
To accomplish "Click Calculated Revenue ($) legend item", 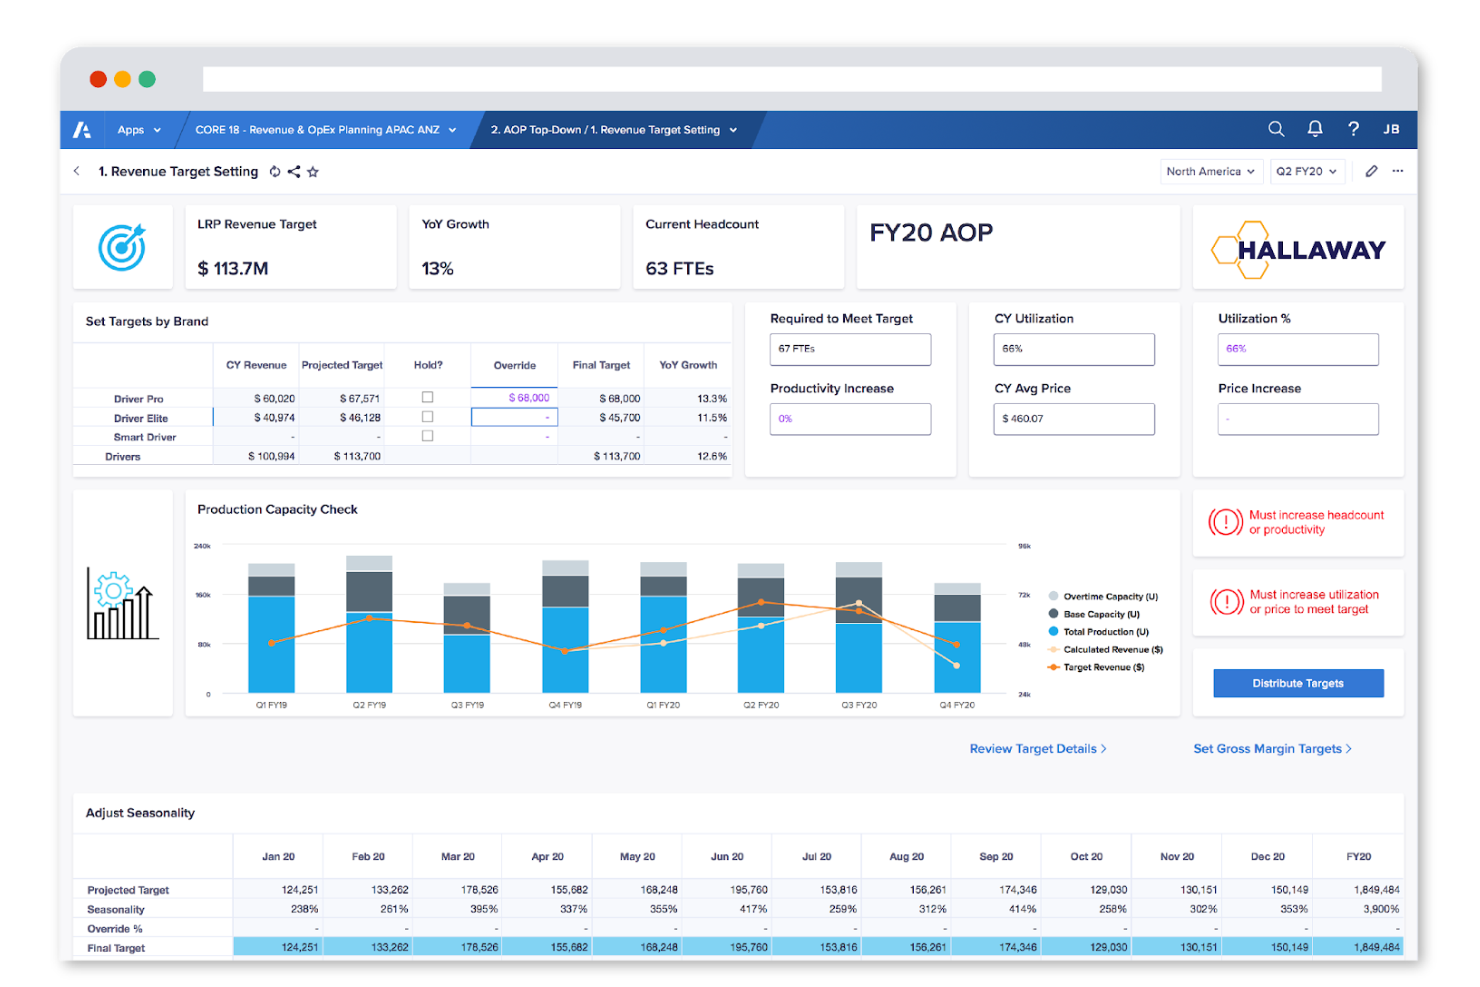I will point(1105,649).
